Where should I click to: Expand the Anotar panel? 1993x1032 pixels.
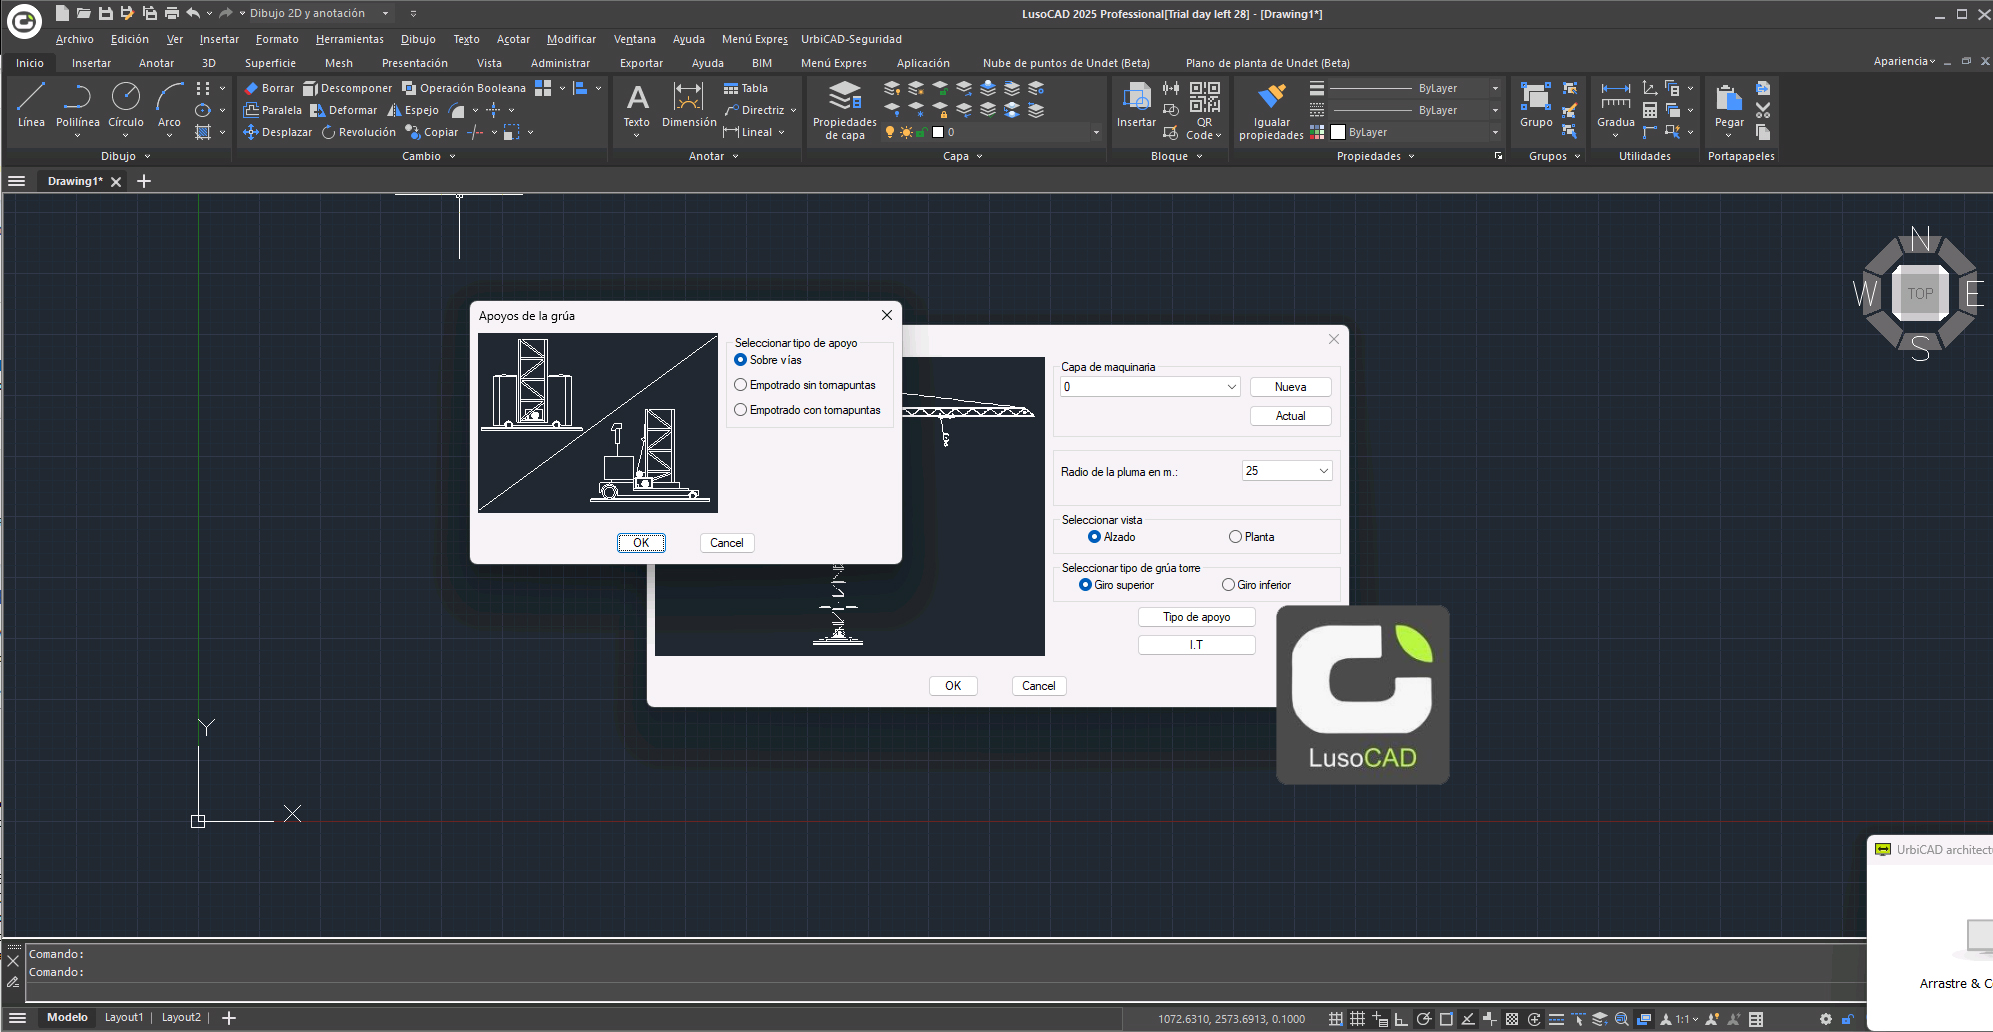pos(714,156)
